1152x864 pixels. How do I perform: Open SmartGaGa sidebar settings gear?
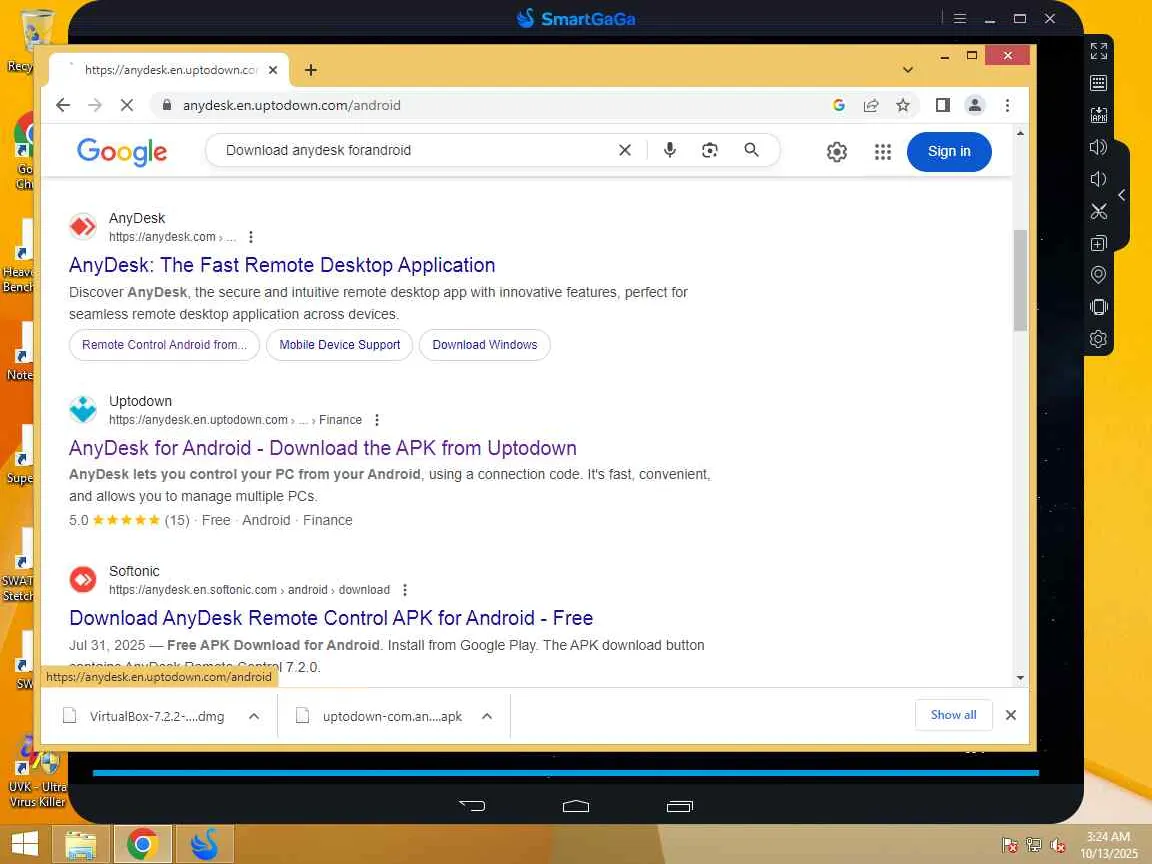[1098, 339]
